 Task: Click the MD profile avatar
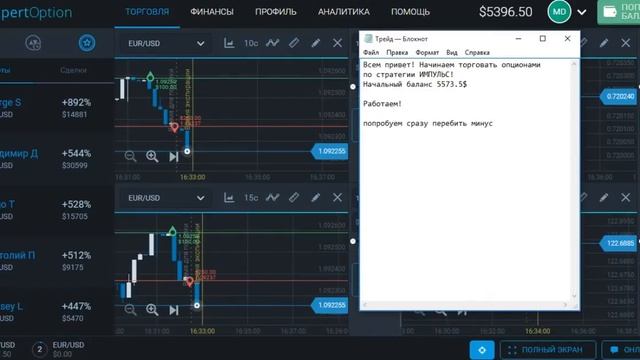[x=559, y=12]
